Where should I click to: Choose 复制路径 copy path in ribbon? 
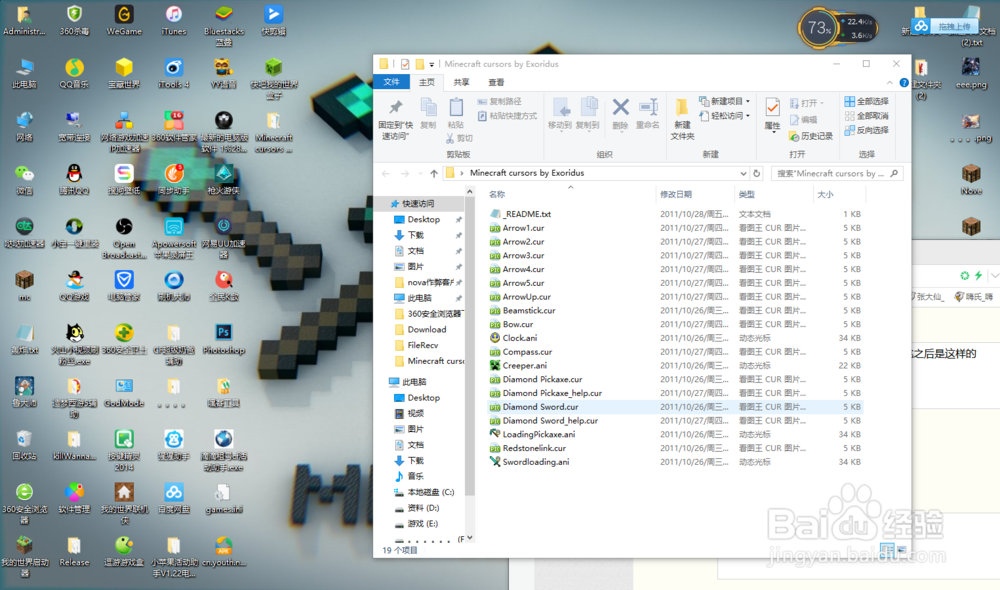coord(499,101)
